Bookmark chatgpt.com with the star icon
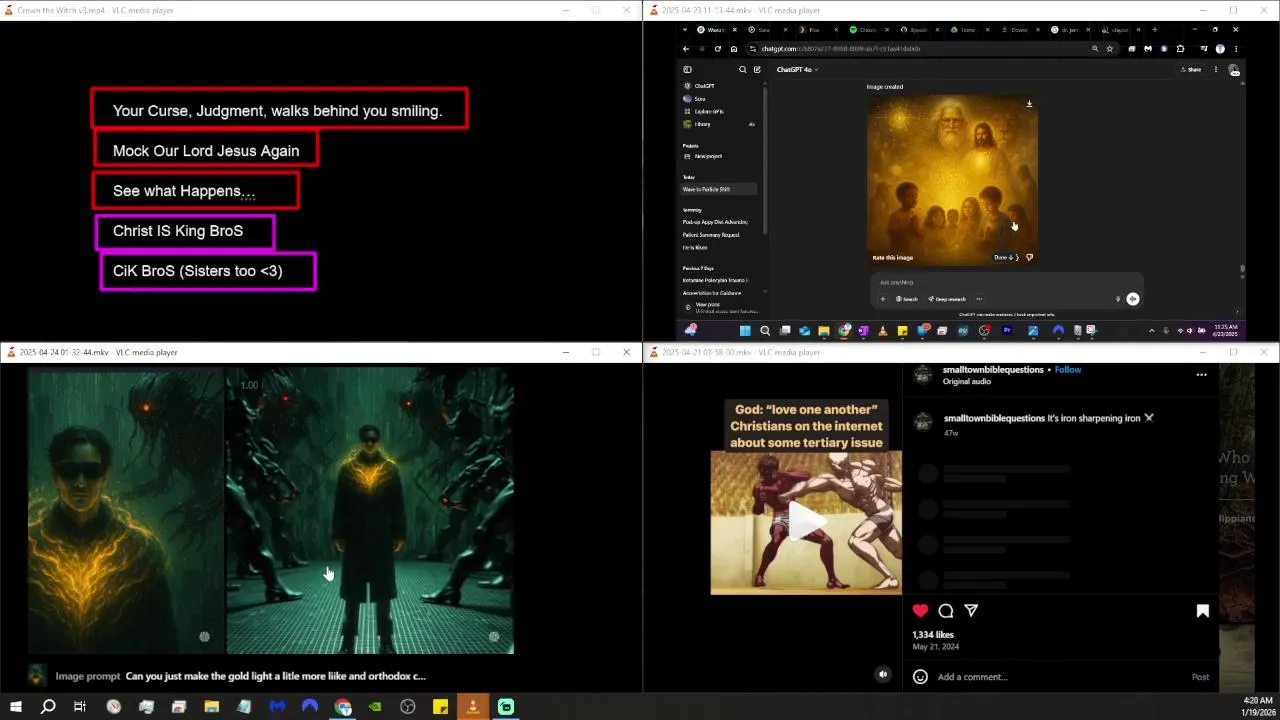 1109,49
